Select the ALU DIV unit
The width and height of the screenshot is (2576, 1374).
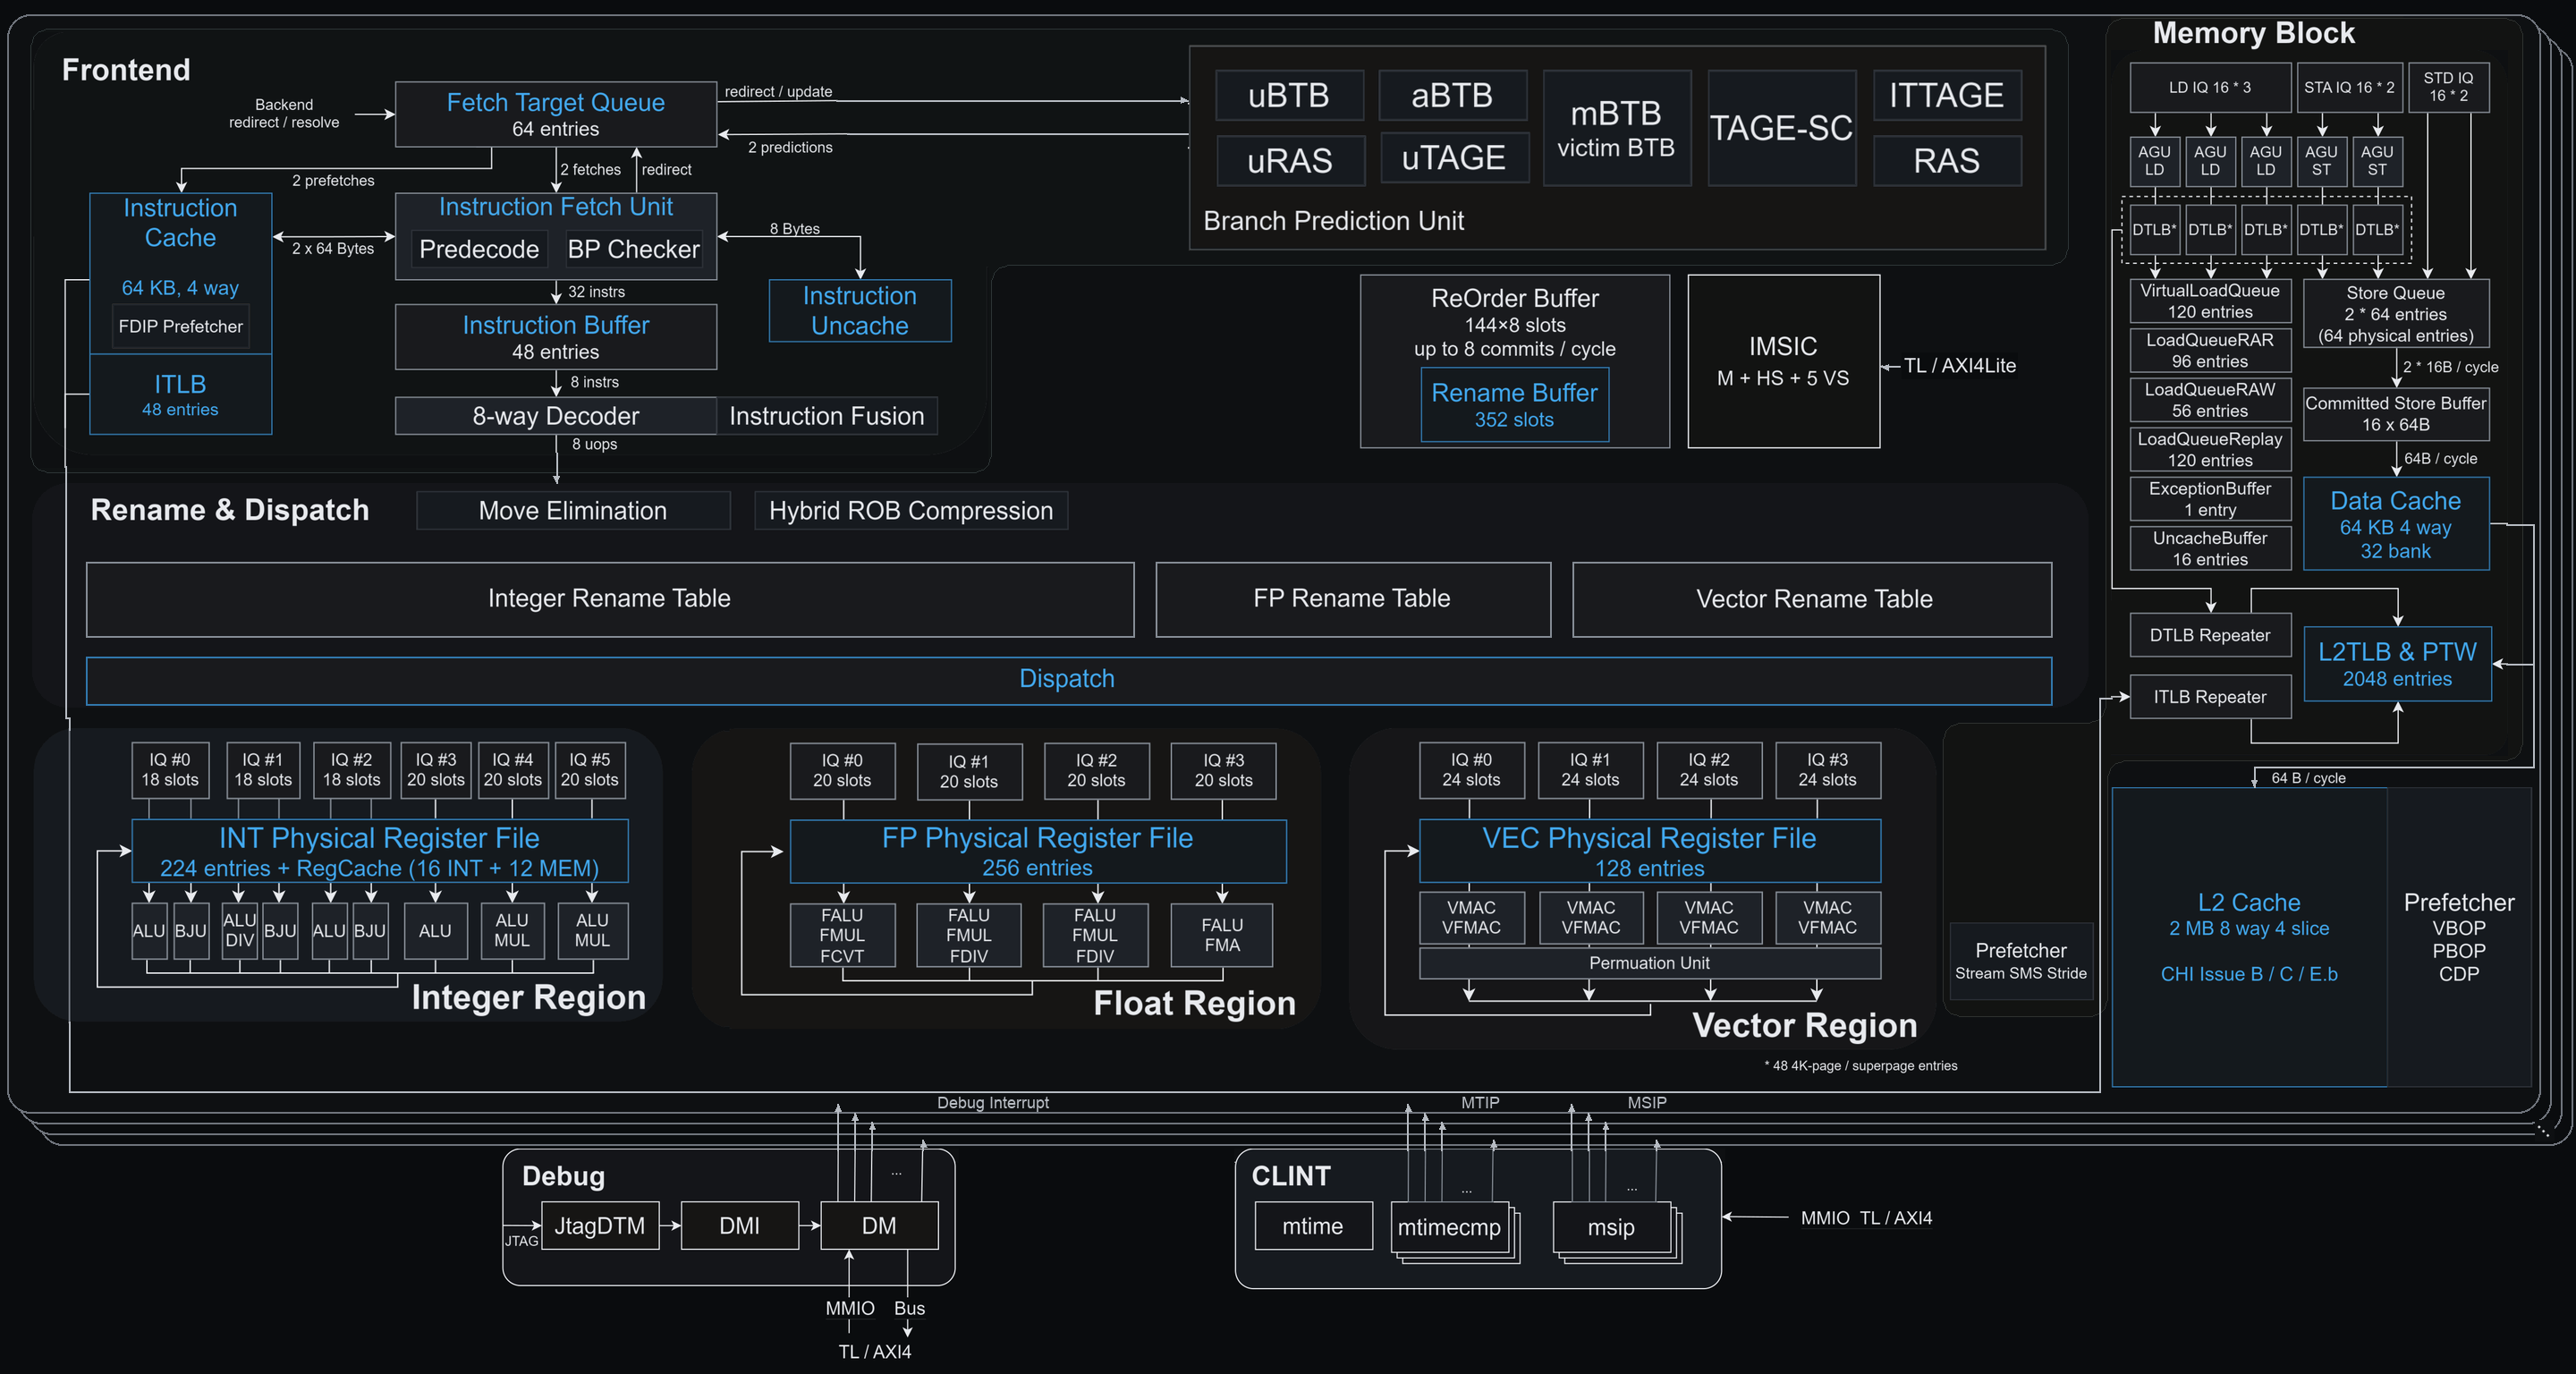[239, 931]
